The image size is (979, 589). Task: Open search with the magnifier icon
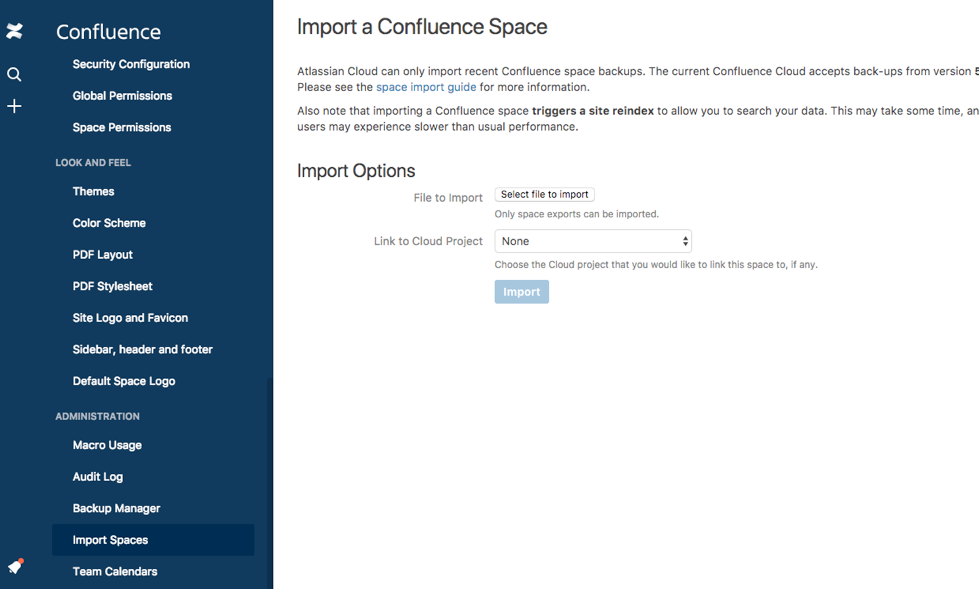(14, 75)
